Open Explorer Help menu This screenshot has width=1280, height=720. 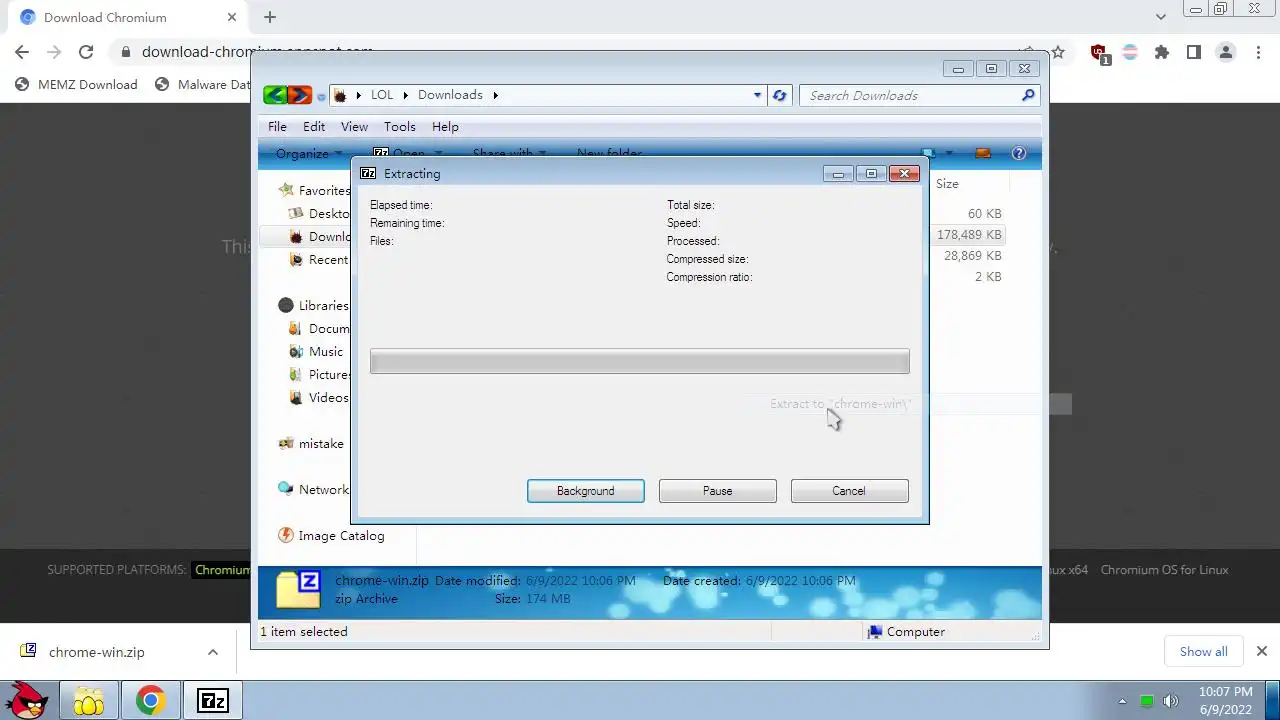[x=445, y=127]
